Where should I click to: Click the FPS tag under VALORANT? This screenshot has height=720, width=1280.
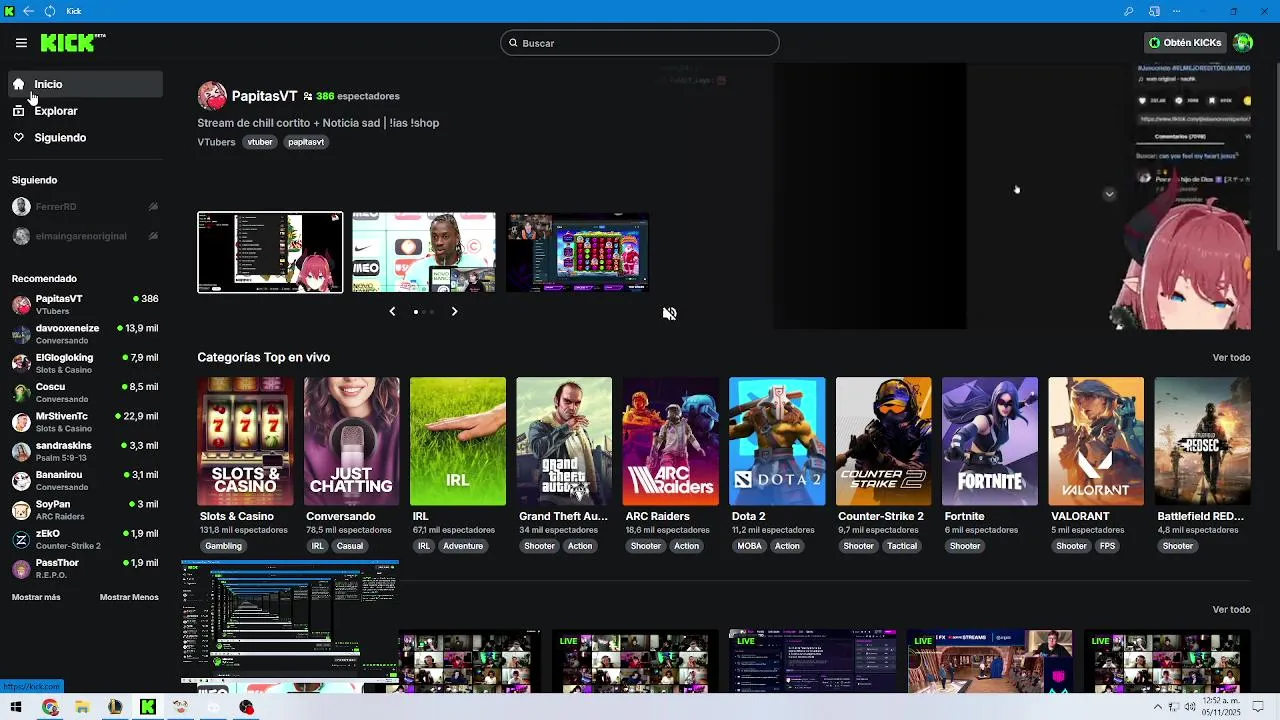(1107, 546)
